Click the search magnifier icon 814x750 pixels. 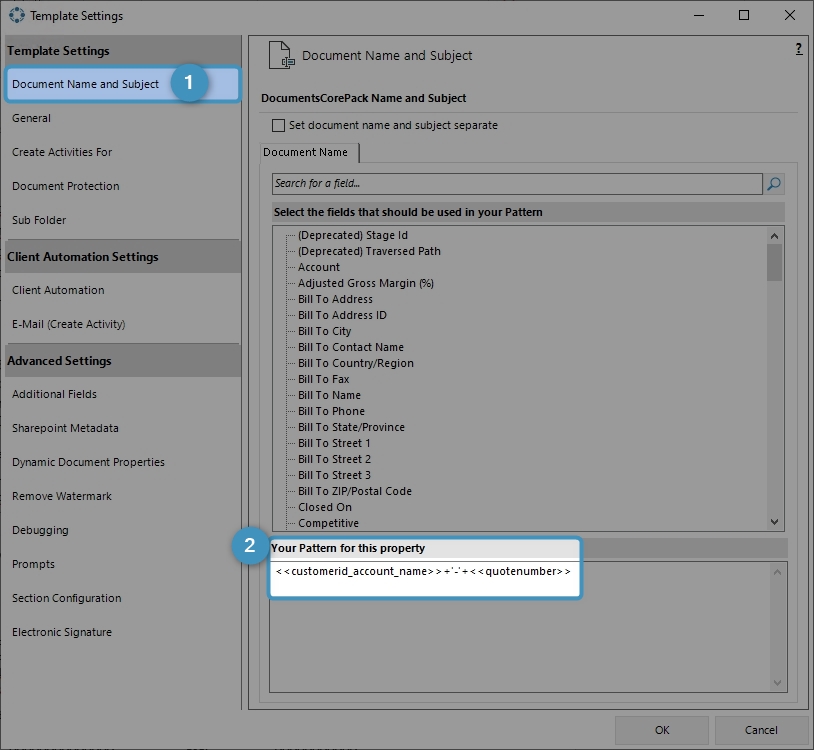tap(774, 184)
